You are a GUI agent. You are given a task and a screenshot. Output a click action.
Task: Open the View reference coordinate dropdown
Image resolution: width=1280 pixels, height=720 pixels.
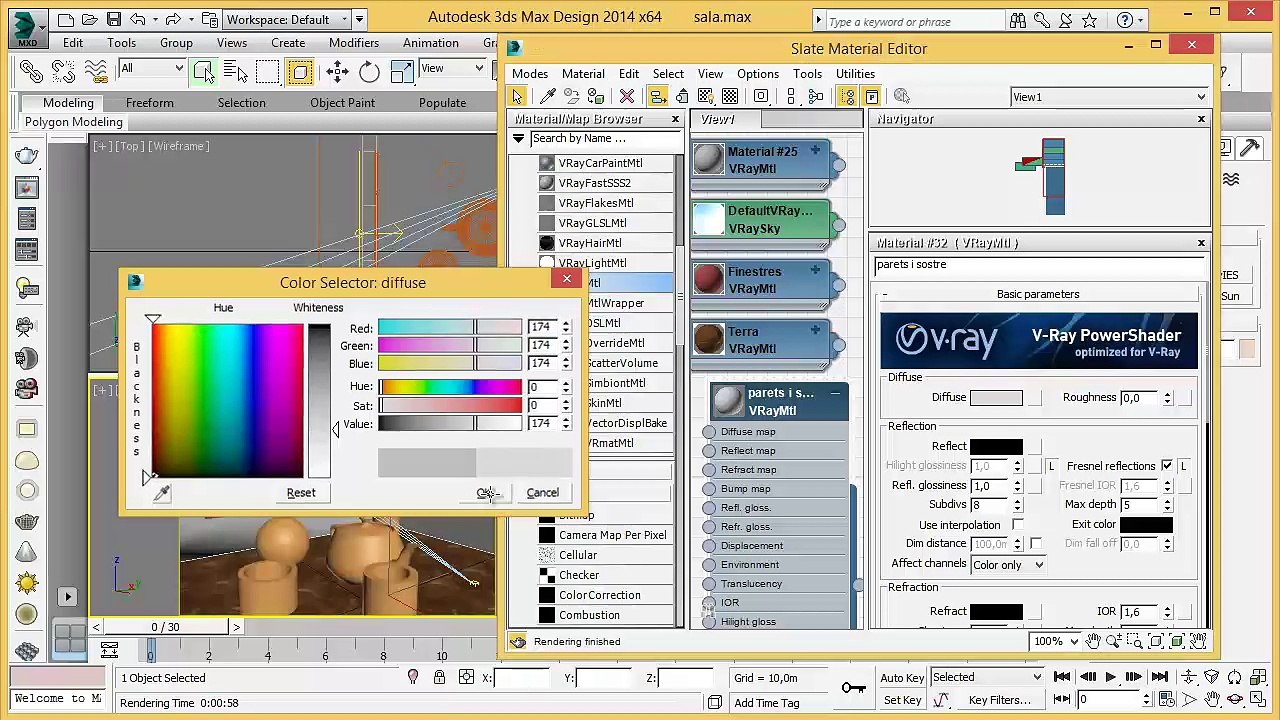point(452,68)
